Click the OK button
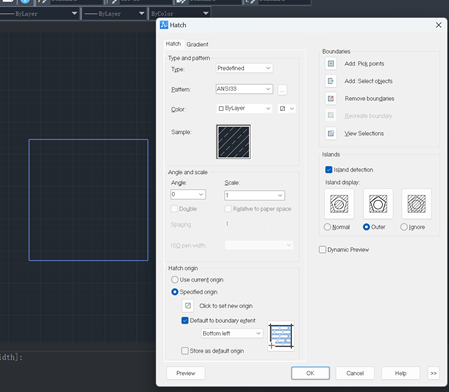 310,373
